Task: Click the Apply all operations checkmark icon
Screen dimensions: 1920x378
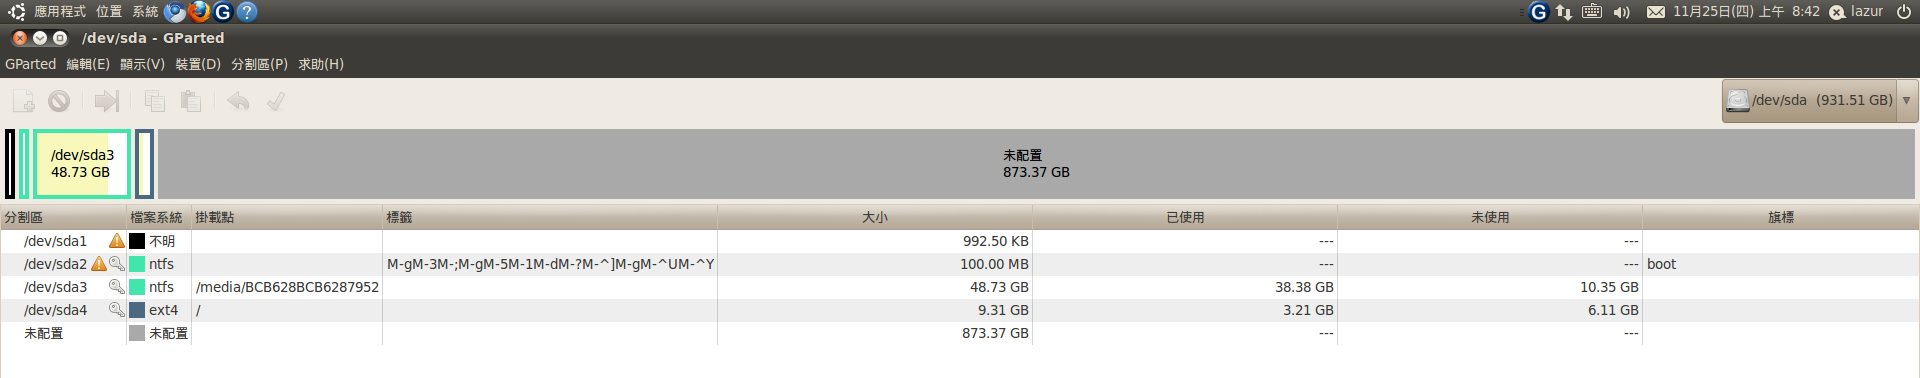Action: click(276, 101)
